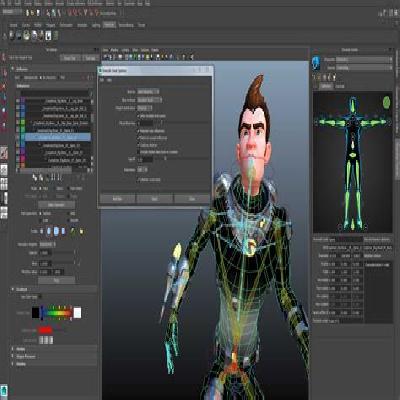Click the copy weights icon below the influences list
The width and height of the screenshot is (400, 400).
pyautogui.click(x=35, y=177)
